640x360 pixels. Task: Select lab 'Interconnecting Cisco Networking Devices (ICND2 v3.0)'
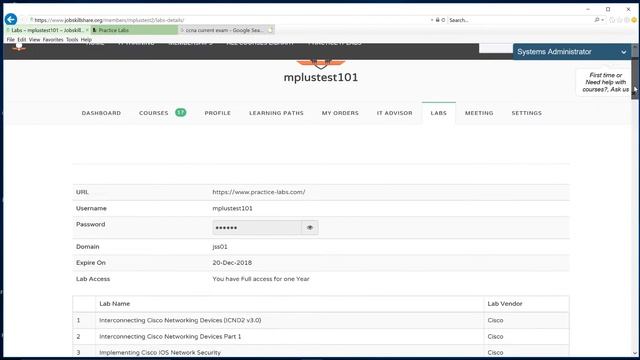pyautogui.click(x=180, y=320)
